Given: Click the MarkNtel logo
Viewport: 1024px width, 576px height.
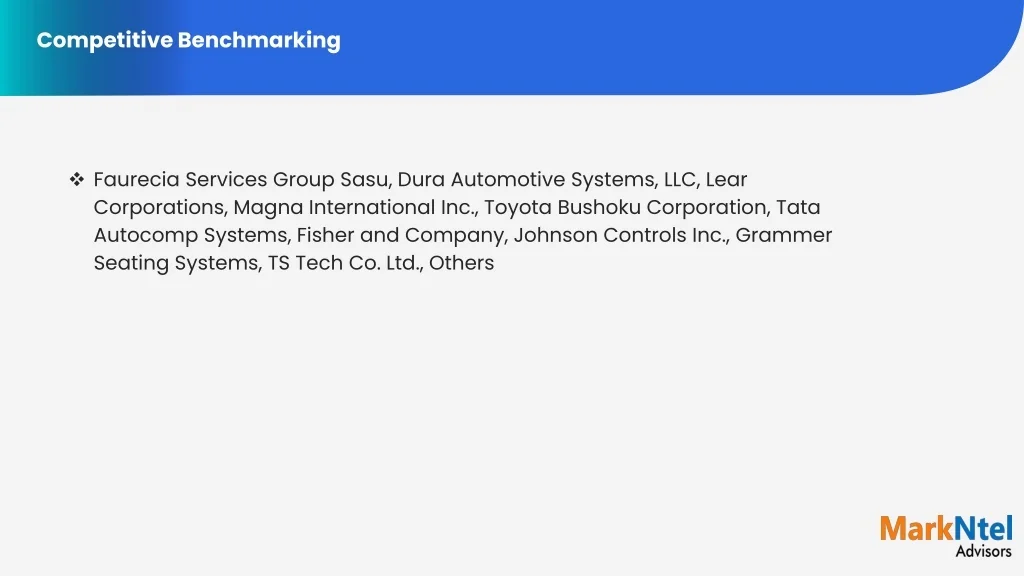Looking at the screenshot, I should pos(946,529).
